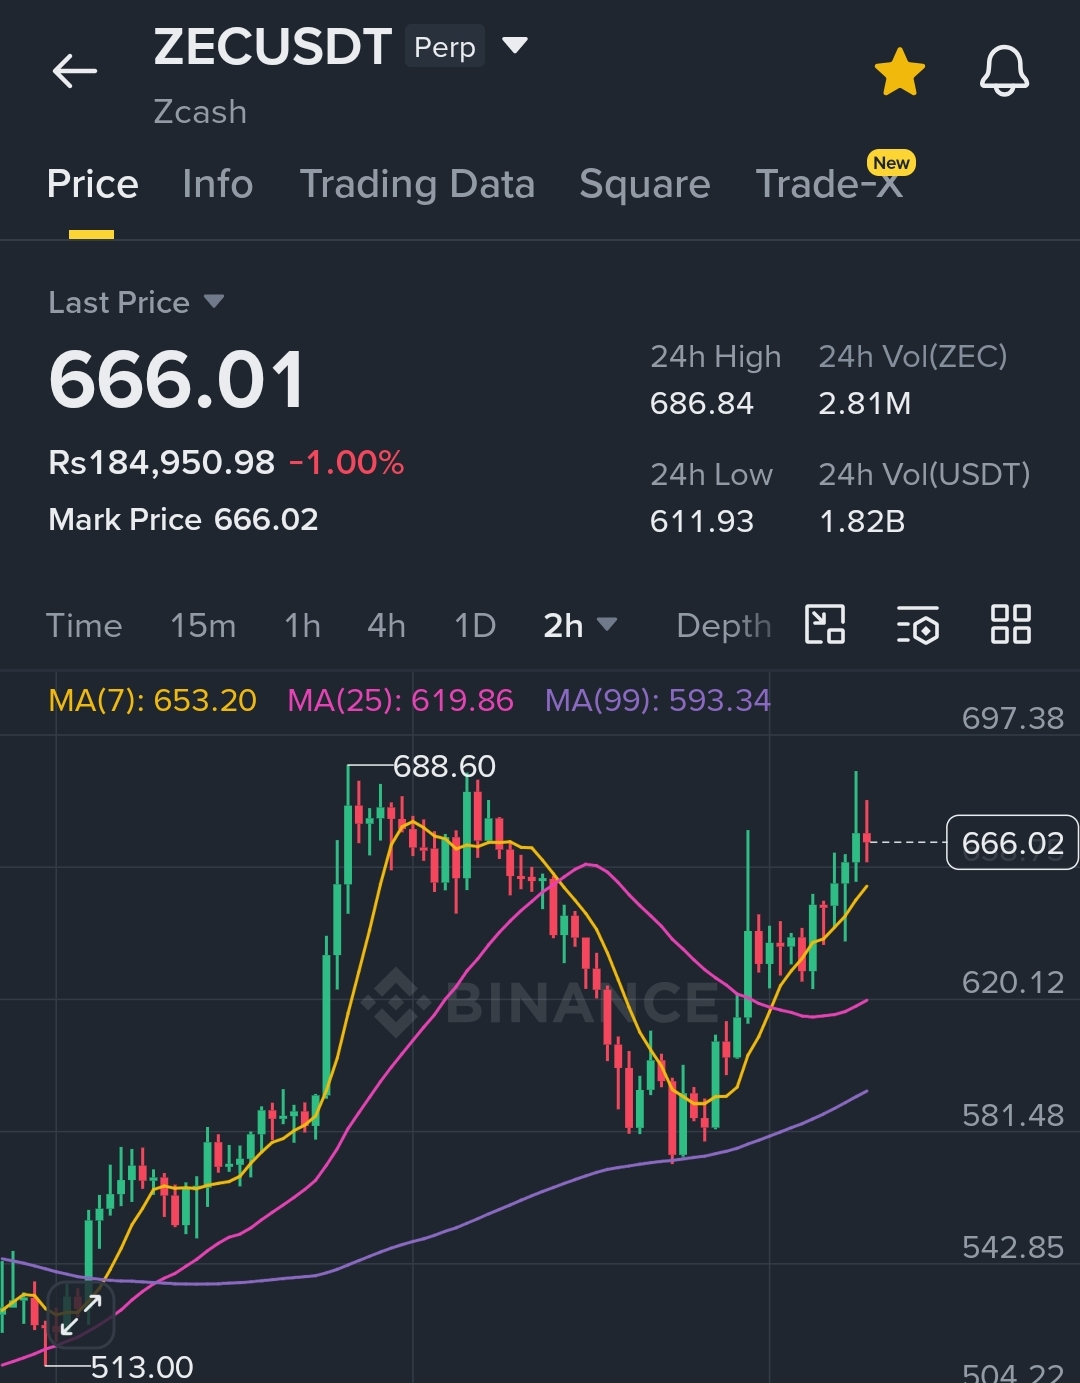
Task: Tap the Rs184,950.98 converted price
Action: pyautogui.click(x=161, y=462)
